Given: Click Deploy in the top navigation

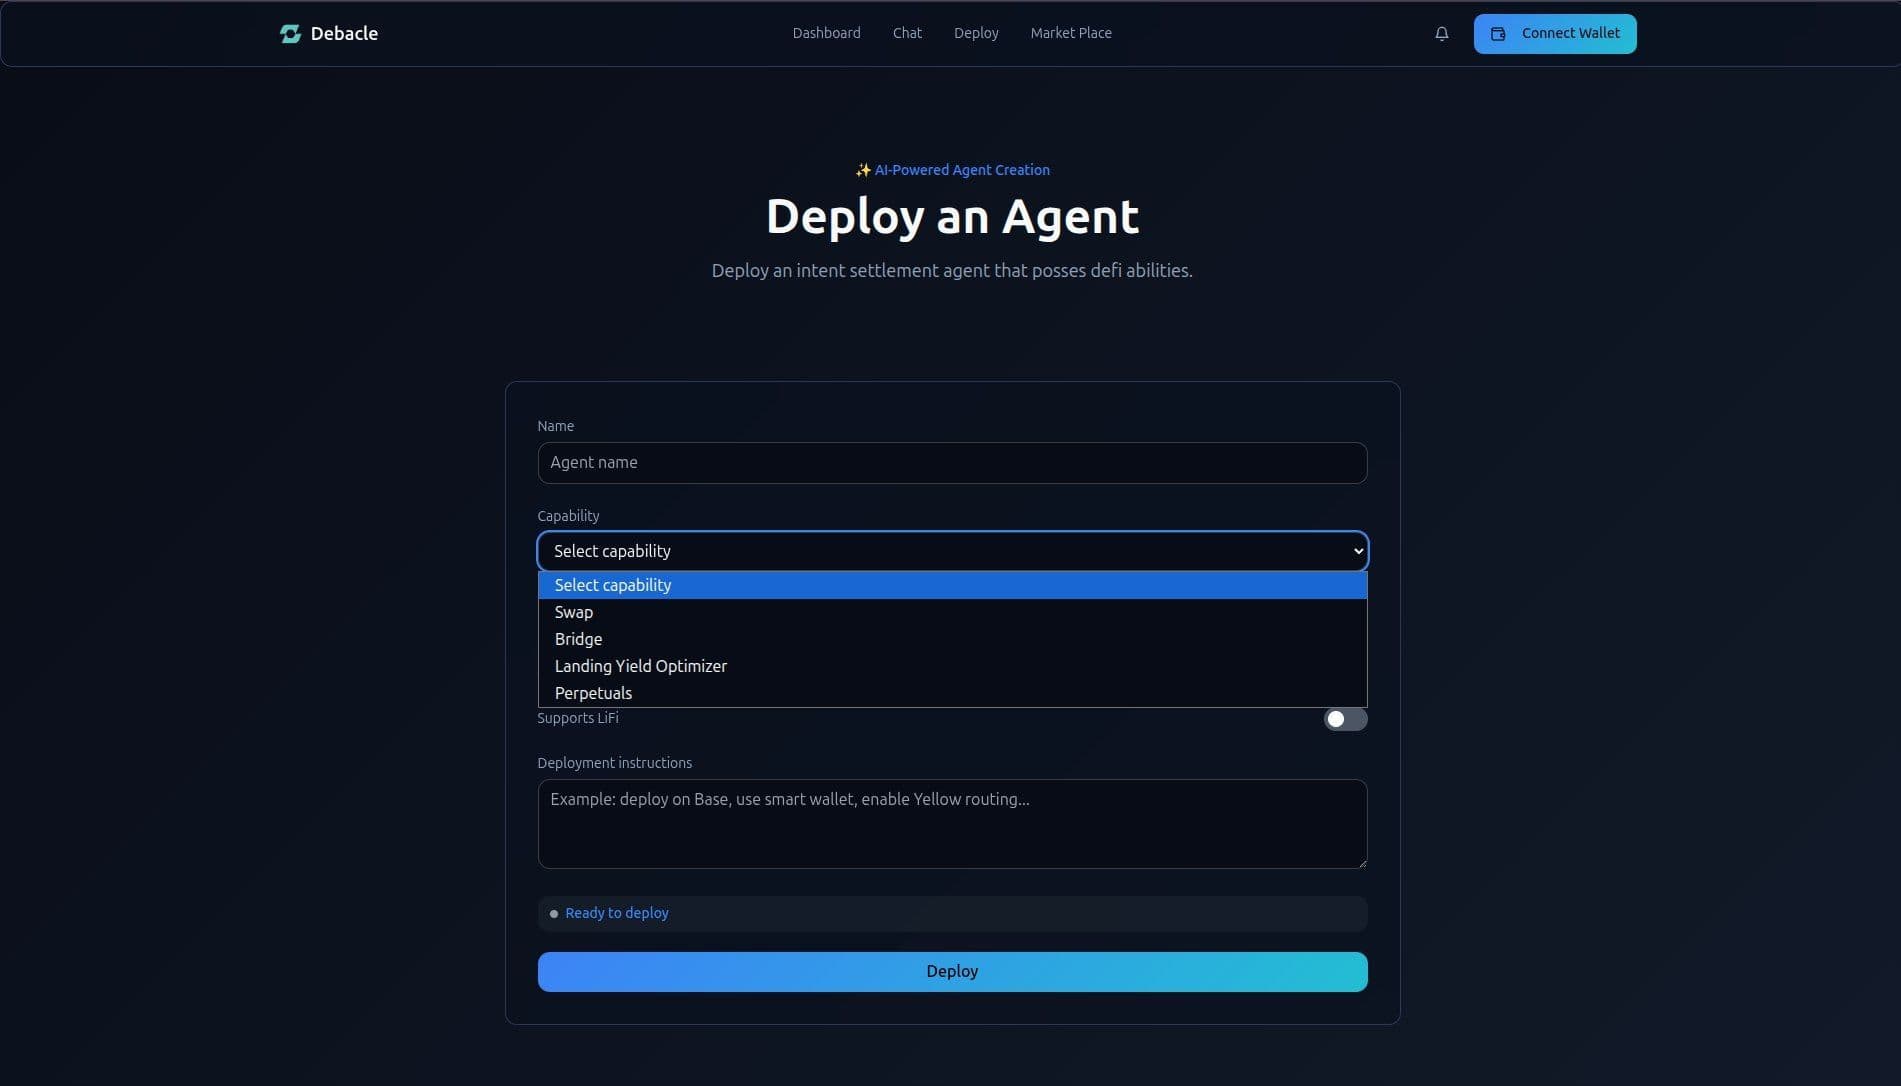Looking at the screenshot, I should click(975, 33).
